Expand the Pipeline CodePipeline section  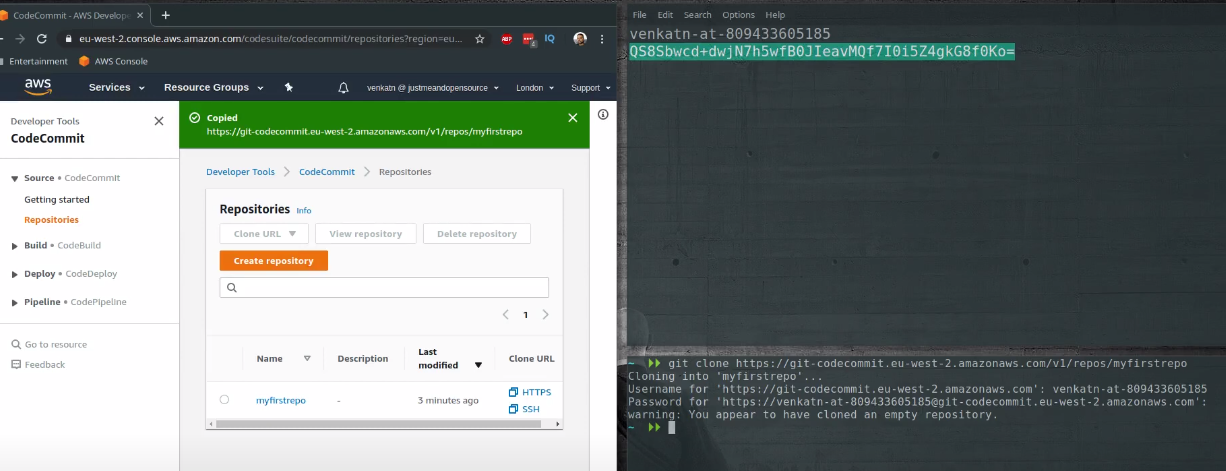[x=15, y=302]
